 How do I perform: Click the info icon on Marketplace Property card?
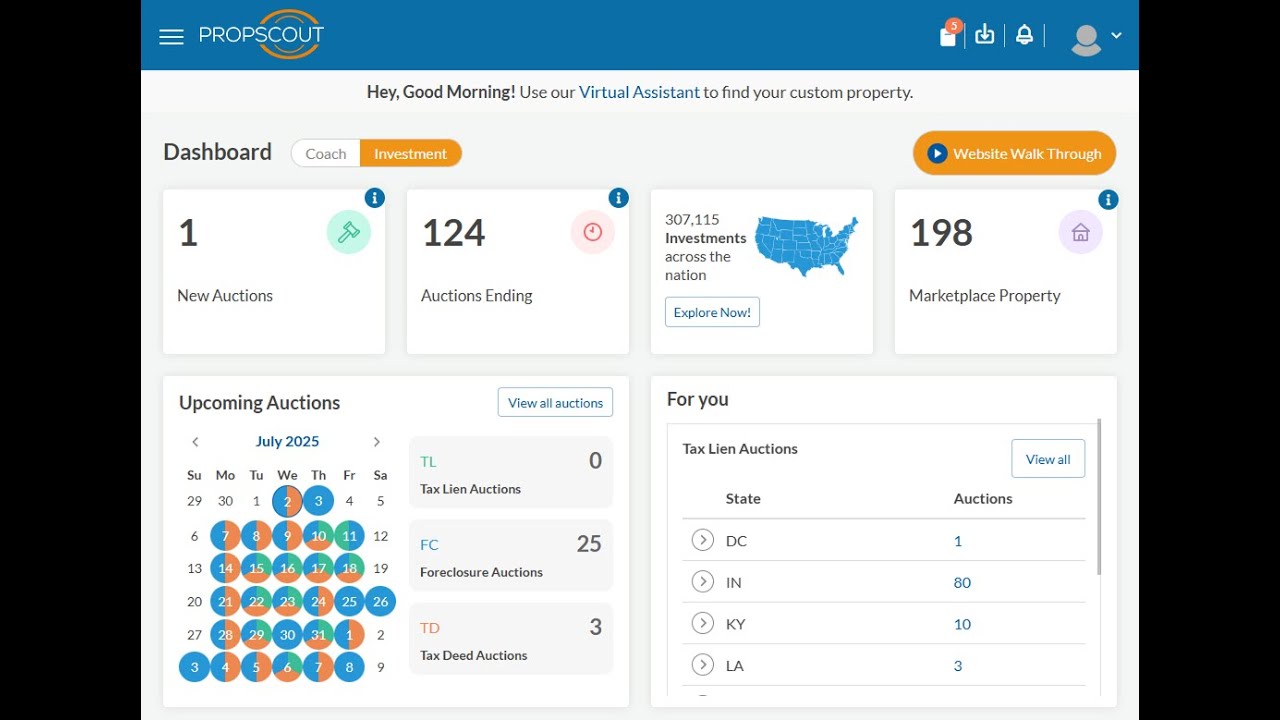pyautogui.click(x=1108, y=200)
